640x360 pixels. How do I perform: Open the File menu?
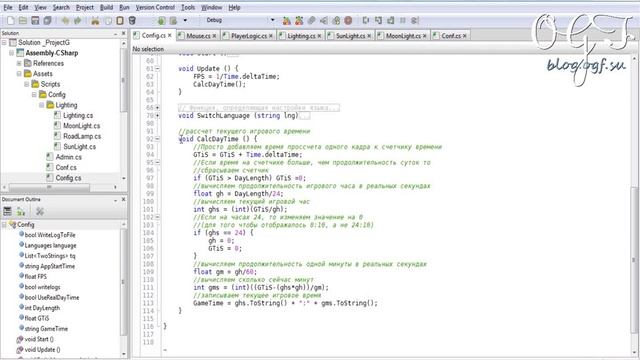click(x=8, y=7)
